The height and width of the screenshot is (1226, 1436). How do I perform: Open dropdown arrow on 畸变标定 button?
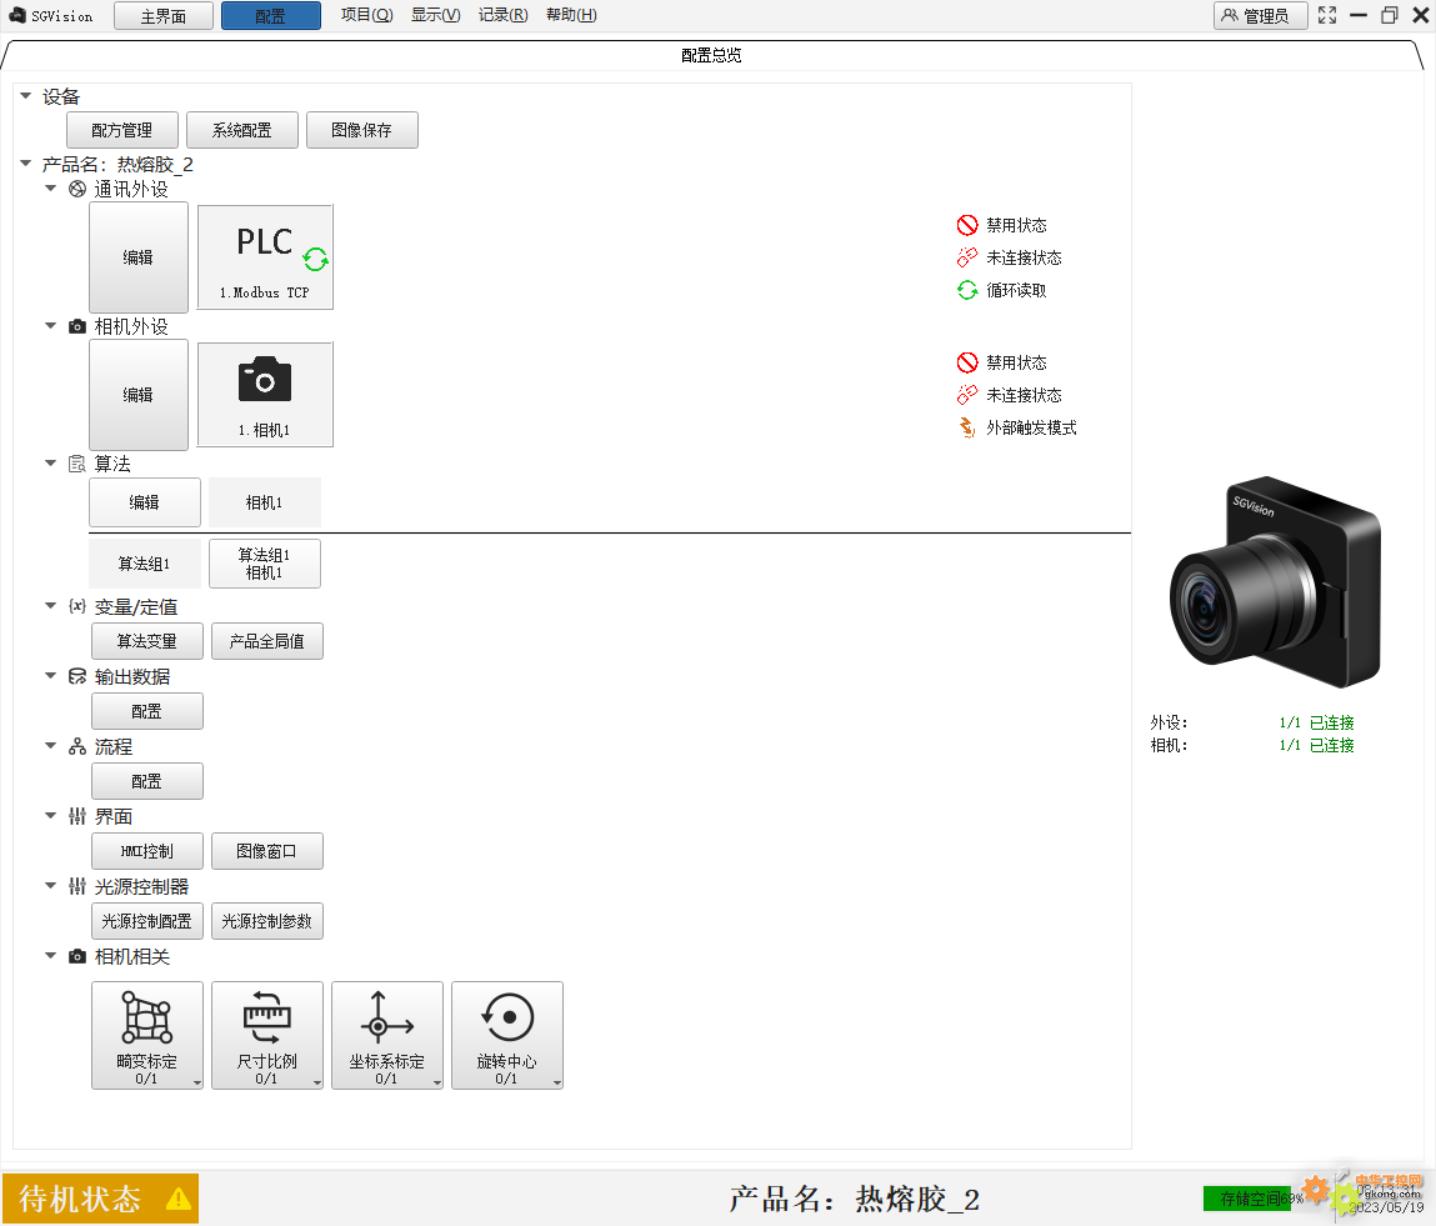pyautogui.click(x=197, y=1083)
